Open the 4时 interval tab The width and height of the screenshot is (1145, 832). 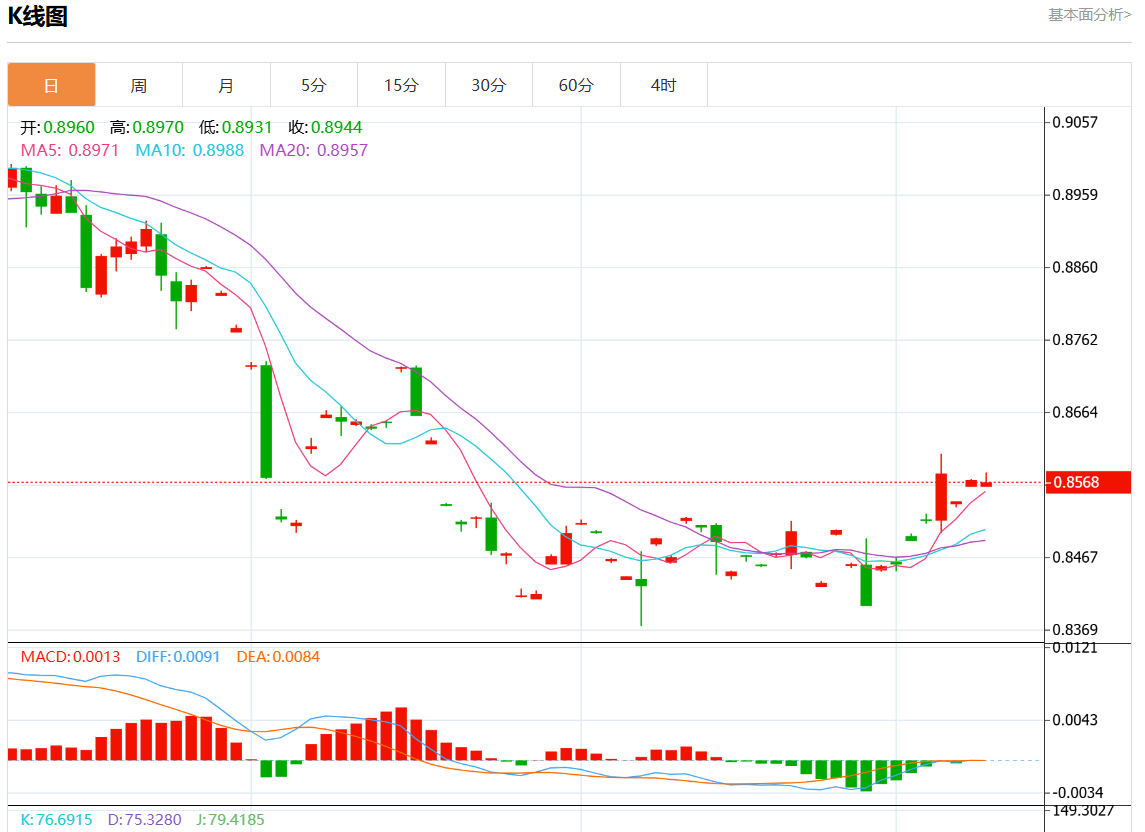click(x=664, y=85)
